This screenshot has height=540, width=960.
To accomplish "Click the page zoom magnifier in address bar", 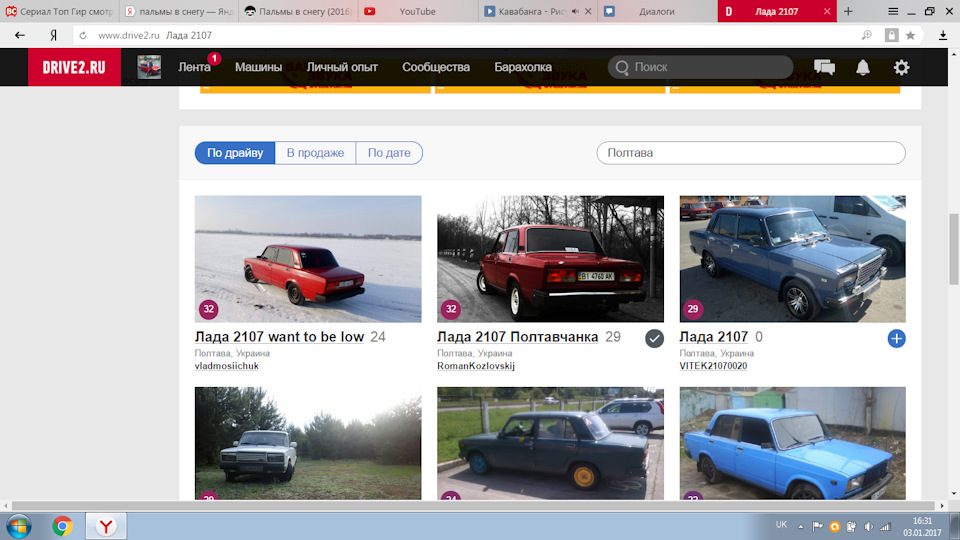I will (866, 36).
